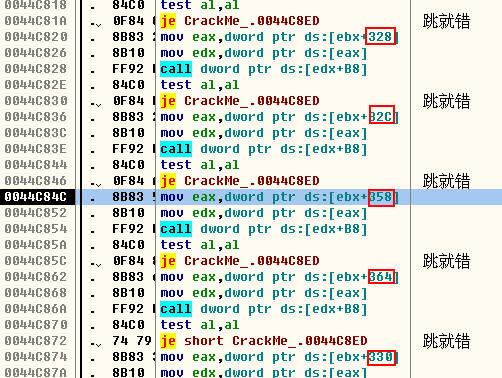Click test al,al at row 0044C844

tap(200, 165)
